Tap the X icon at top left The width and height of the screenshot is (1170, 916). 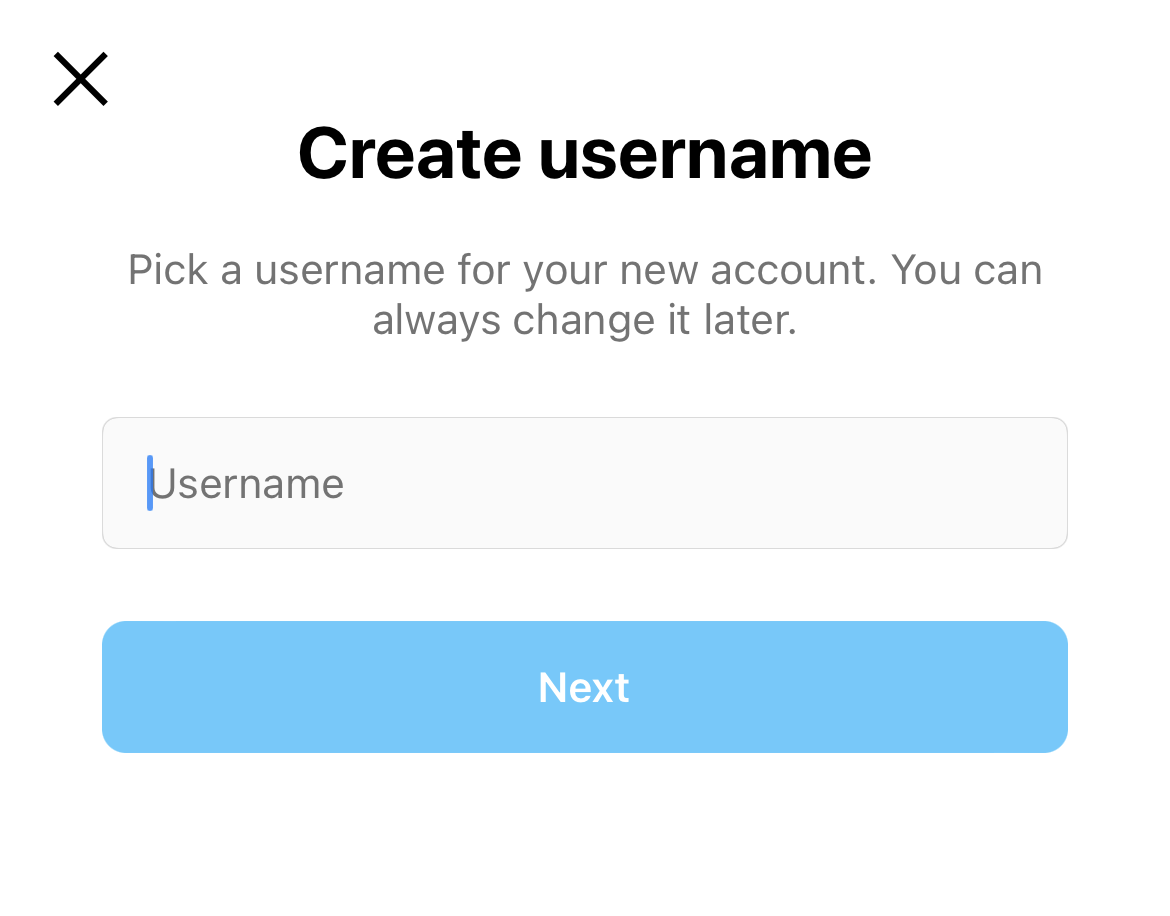coord(81,80)
